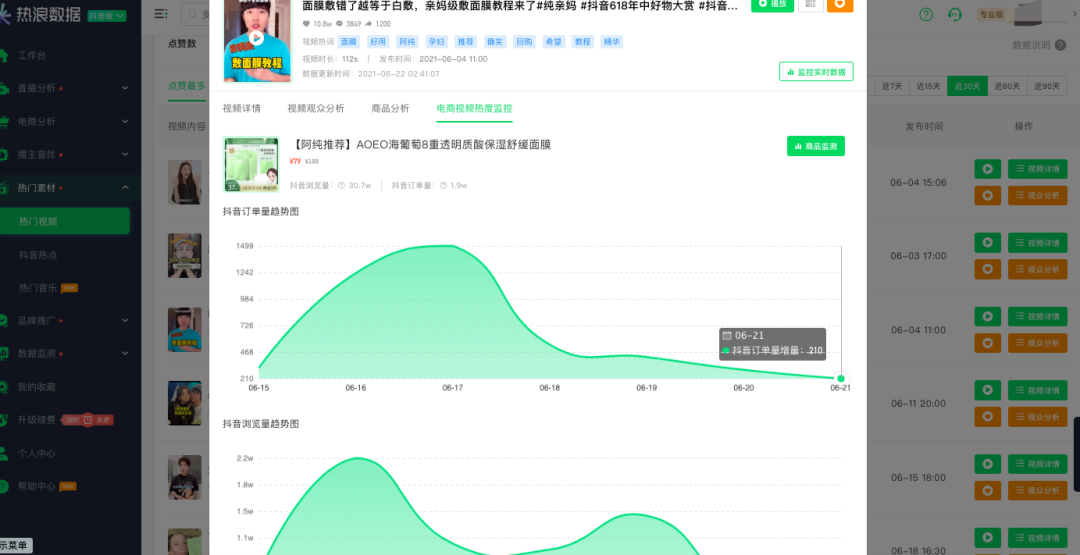Click the 面膜 hot word tag
This screenshot has height=555, width=1080.
click(x=349, y=42)
